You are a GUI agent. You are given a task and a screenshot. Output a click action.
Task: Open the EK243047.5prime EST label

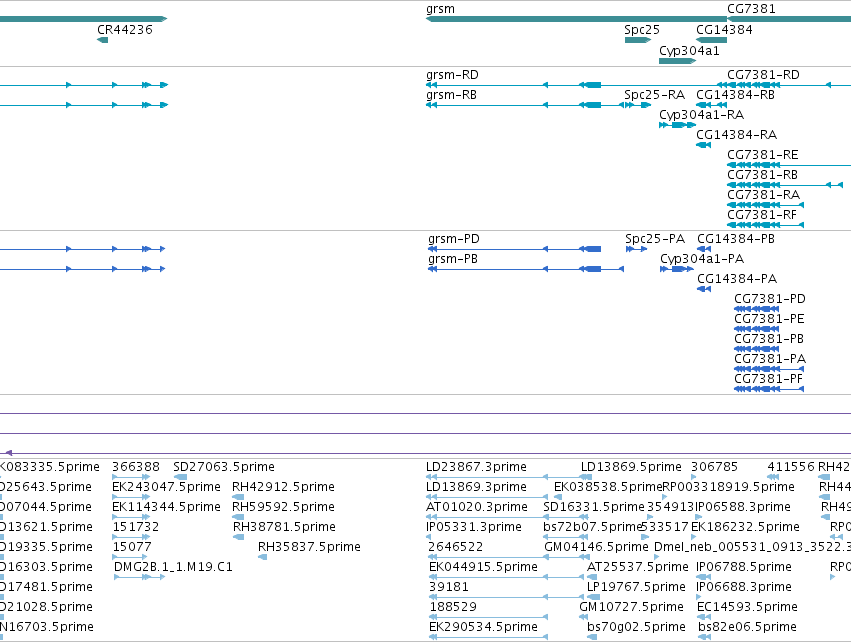click(x=166, y=487)
